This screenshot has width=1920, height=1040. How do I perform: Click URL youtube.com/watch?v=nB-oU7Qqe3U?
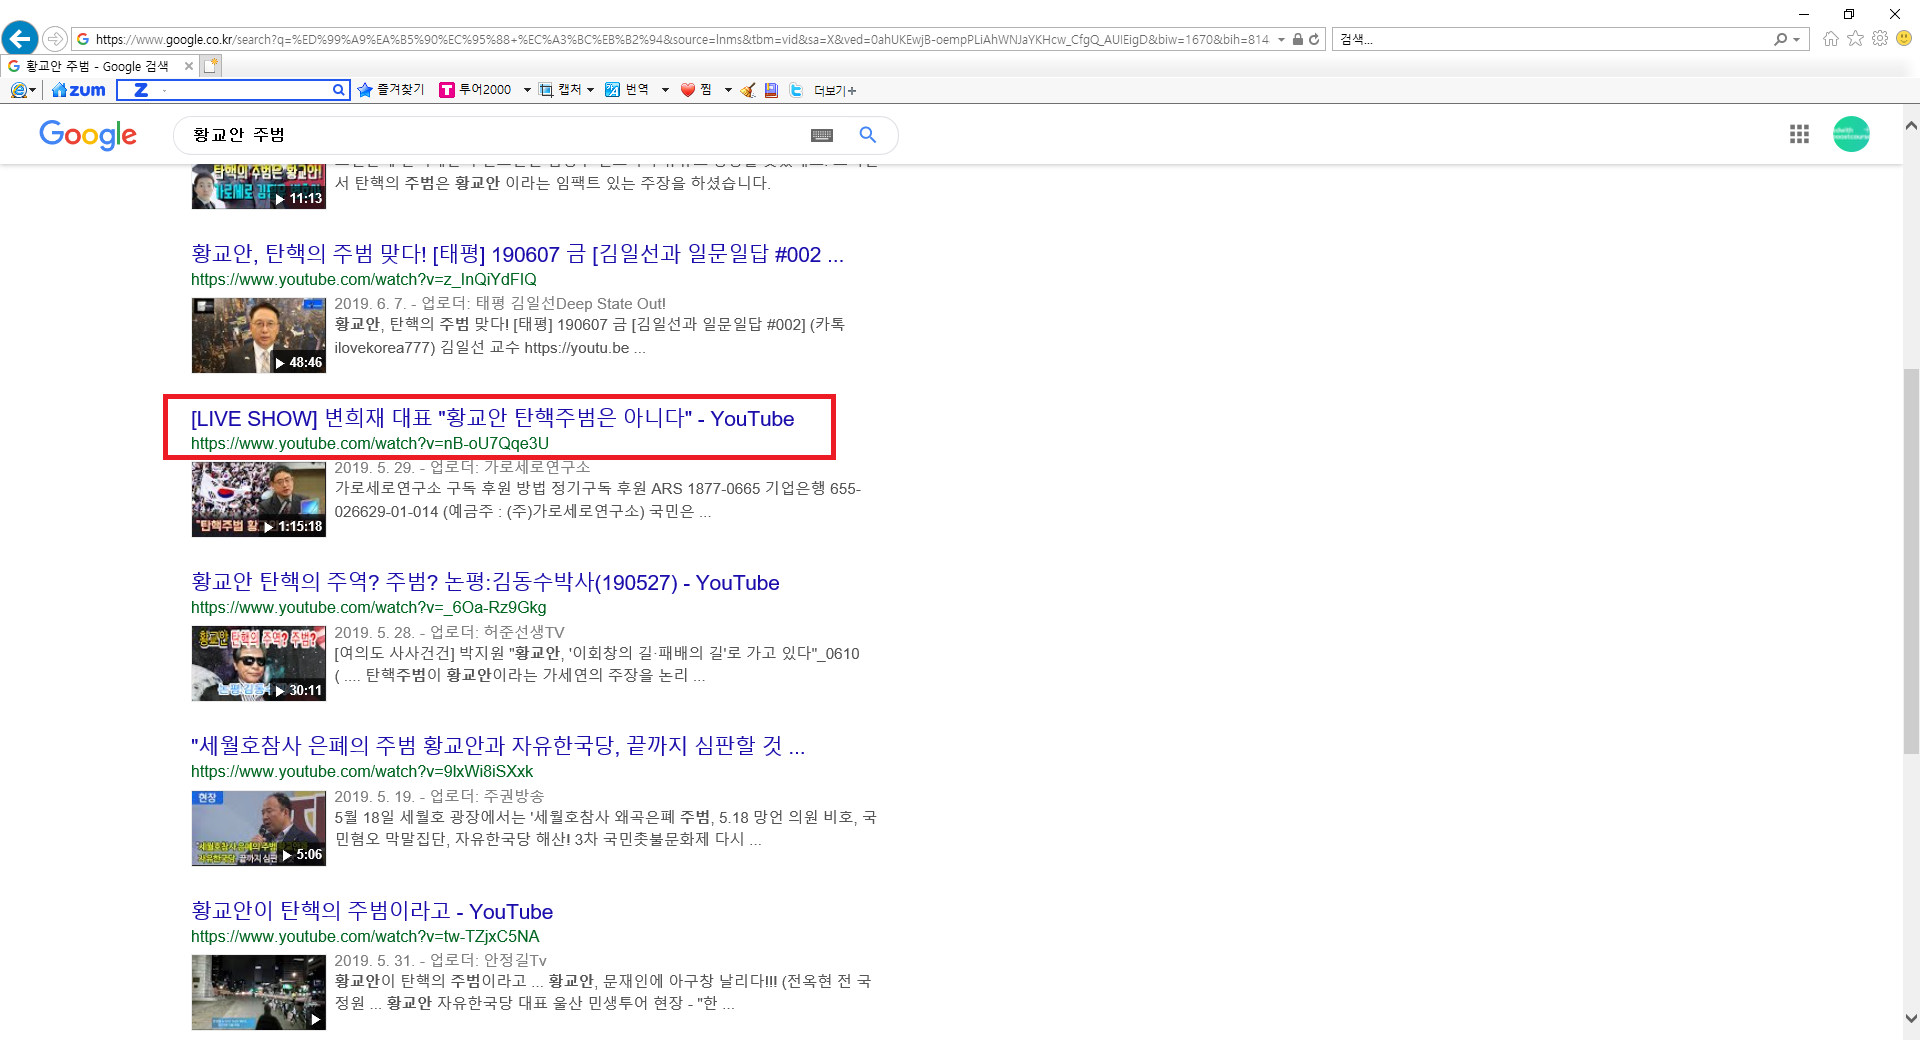tap(370, 444)
